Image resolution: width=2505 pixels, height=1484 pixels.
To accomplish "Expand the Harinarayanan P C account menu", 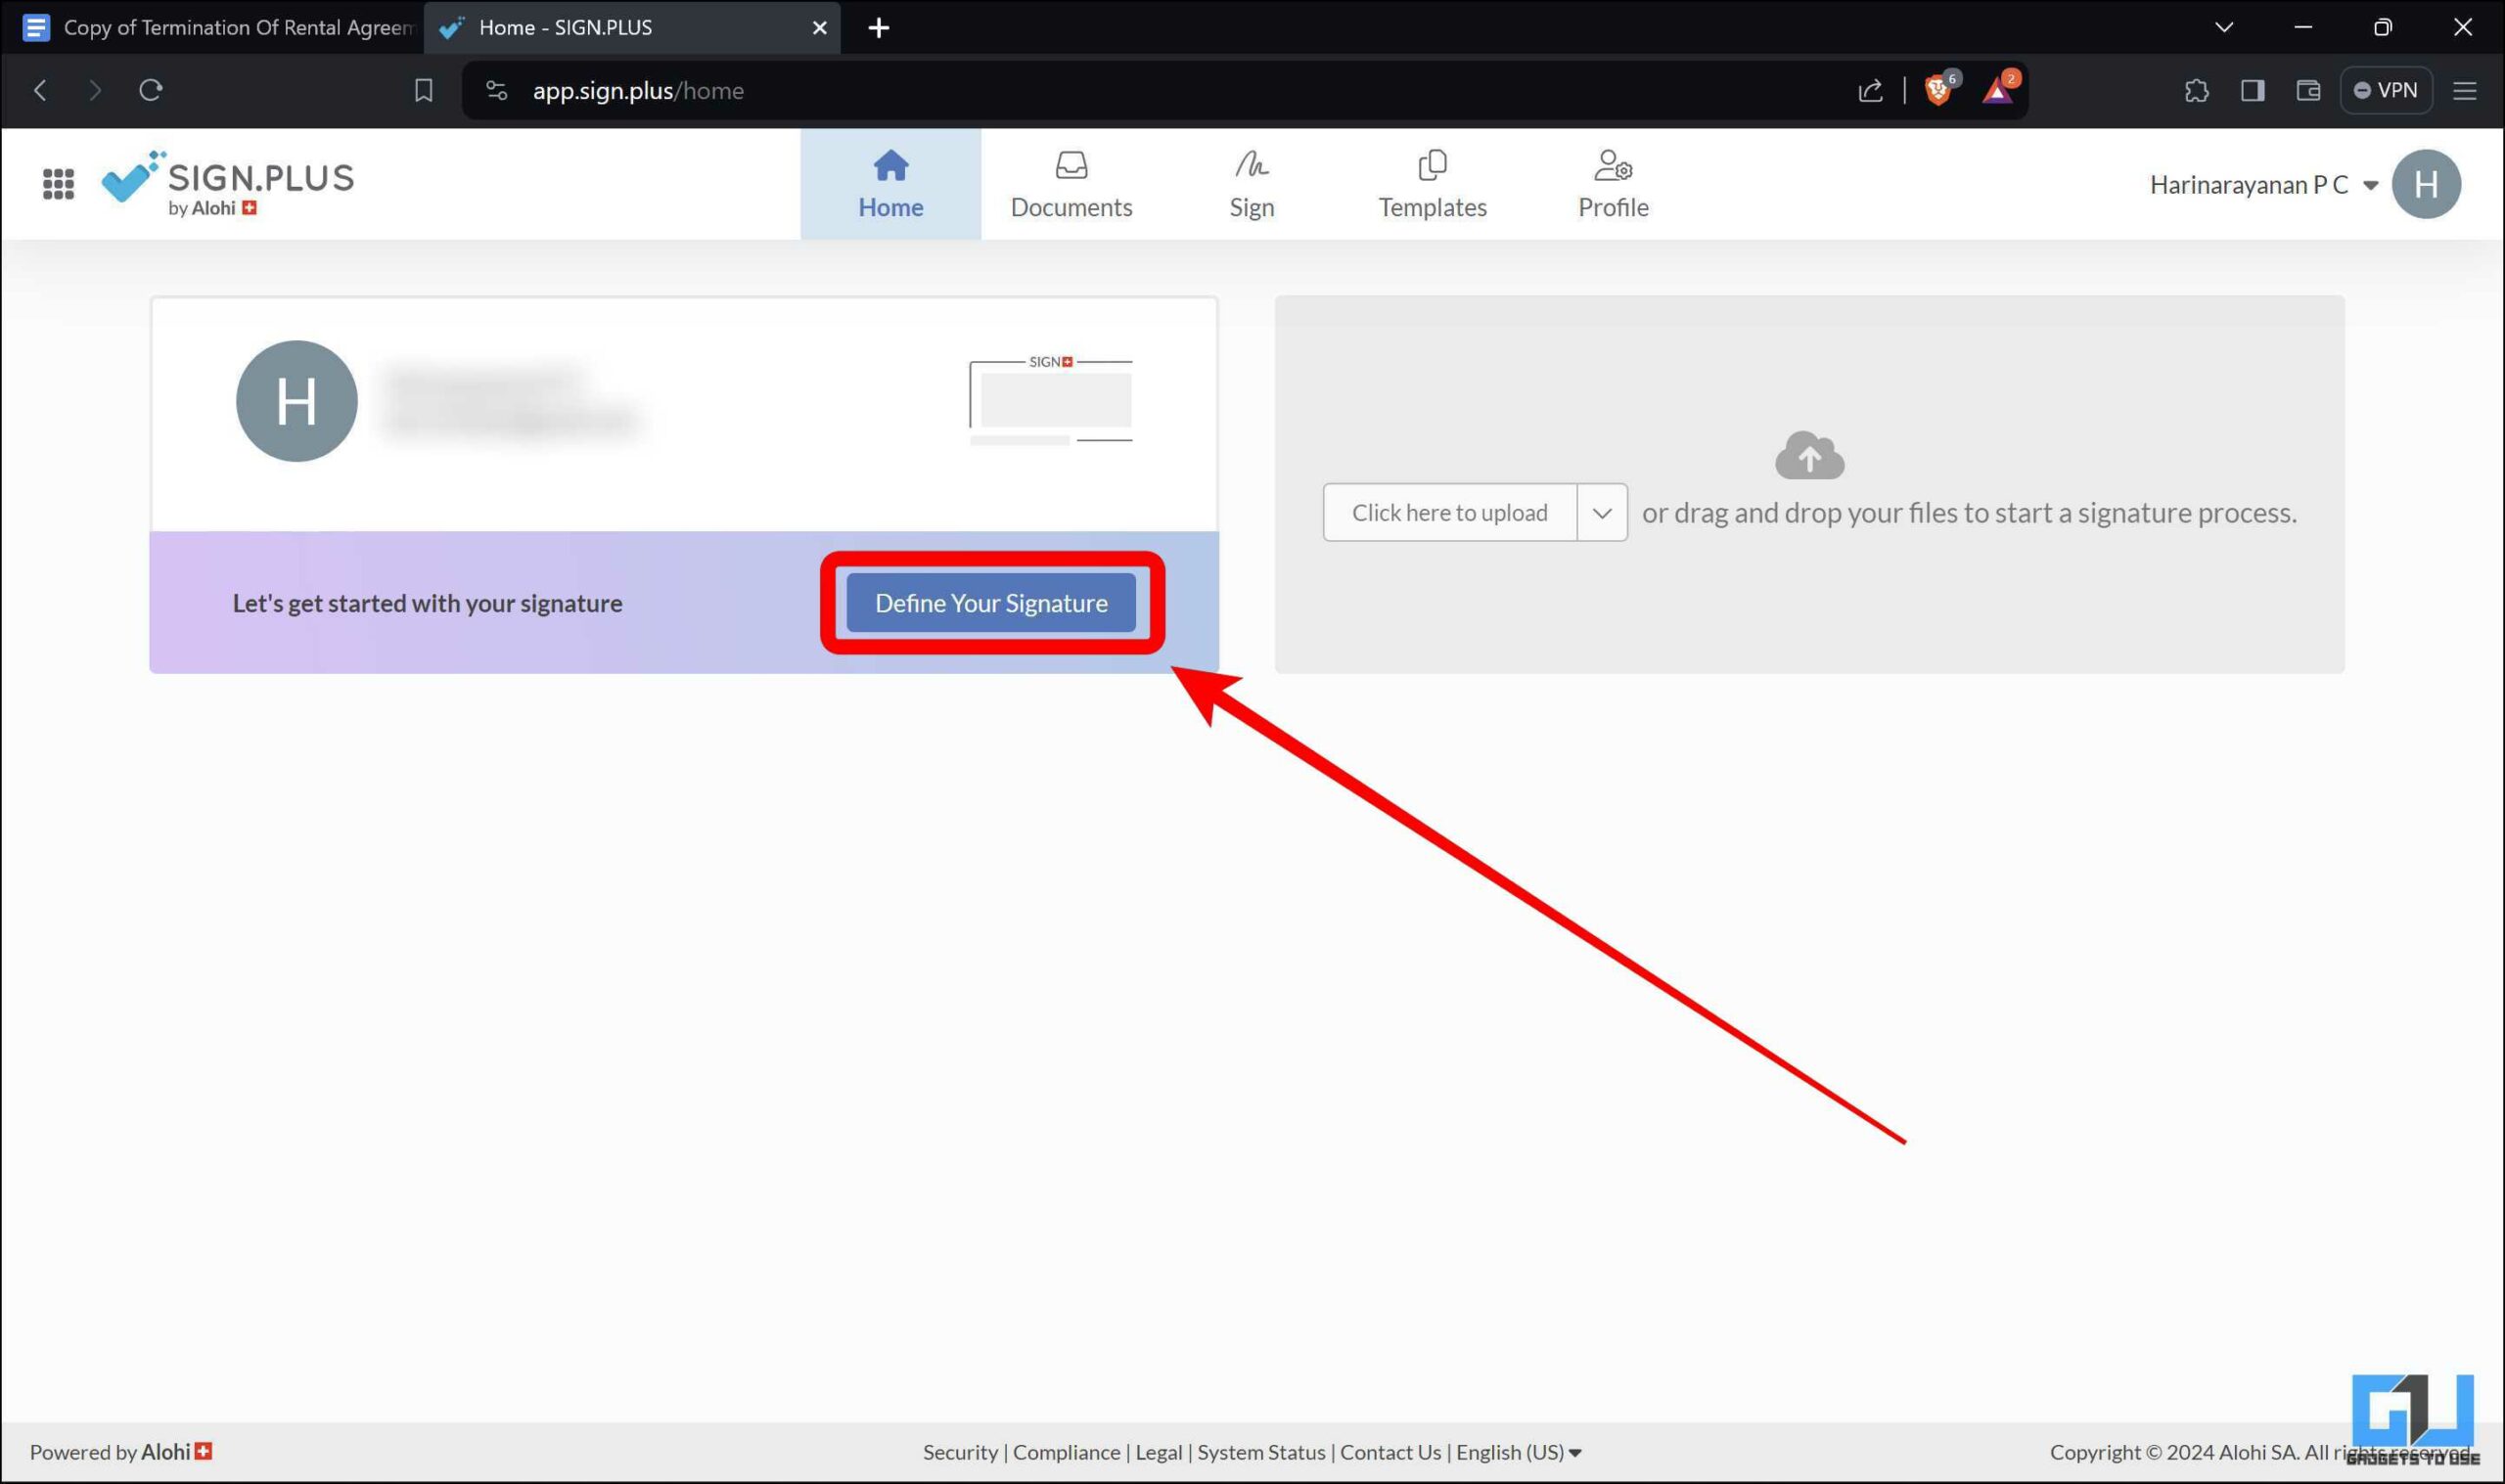I will point(2263,185).
